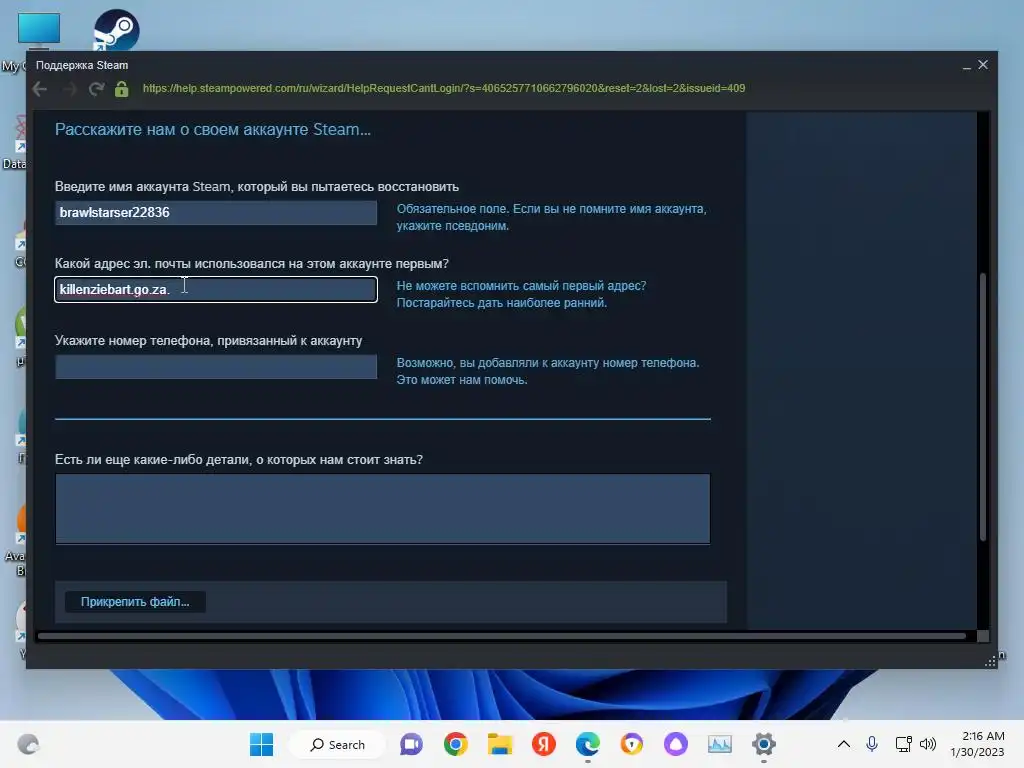The width and height of the screenshot is (1024, 768).
Task: Open the Steam desktop shortcut
Action: coord(116,30)
